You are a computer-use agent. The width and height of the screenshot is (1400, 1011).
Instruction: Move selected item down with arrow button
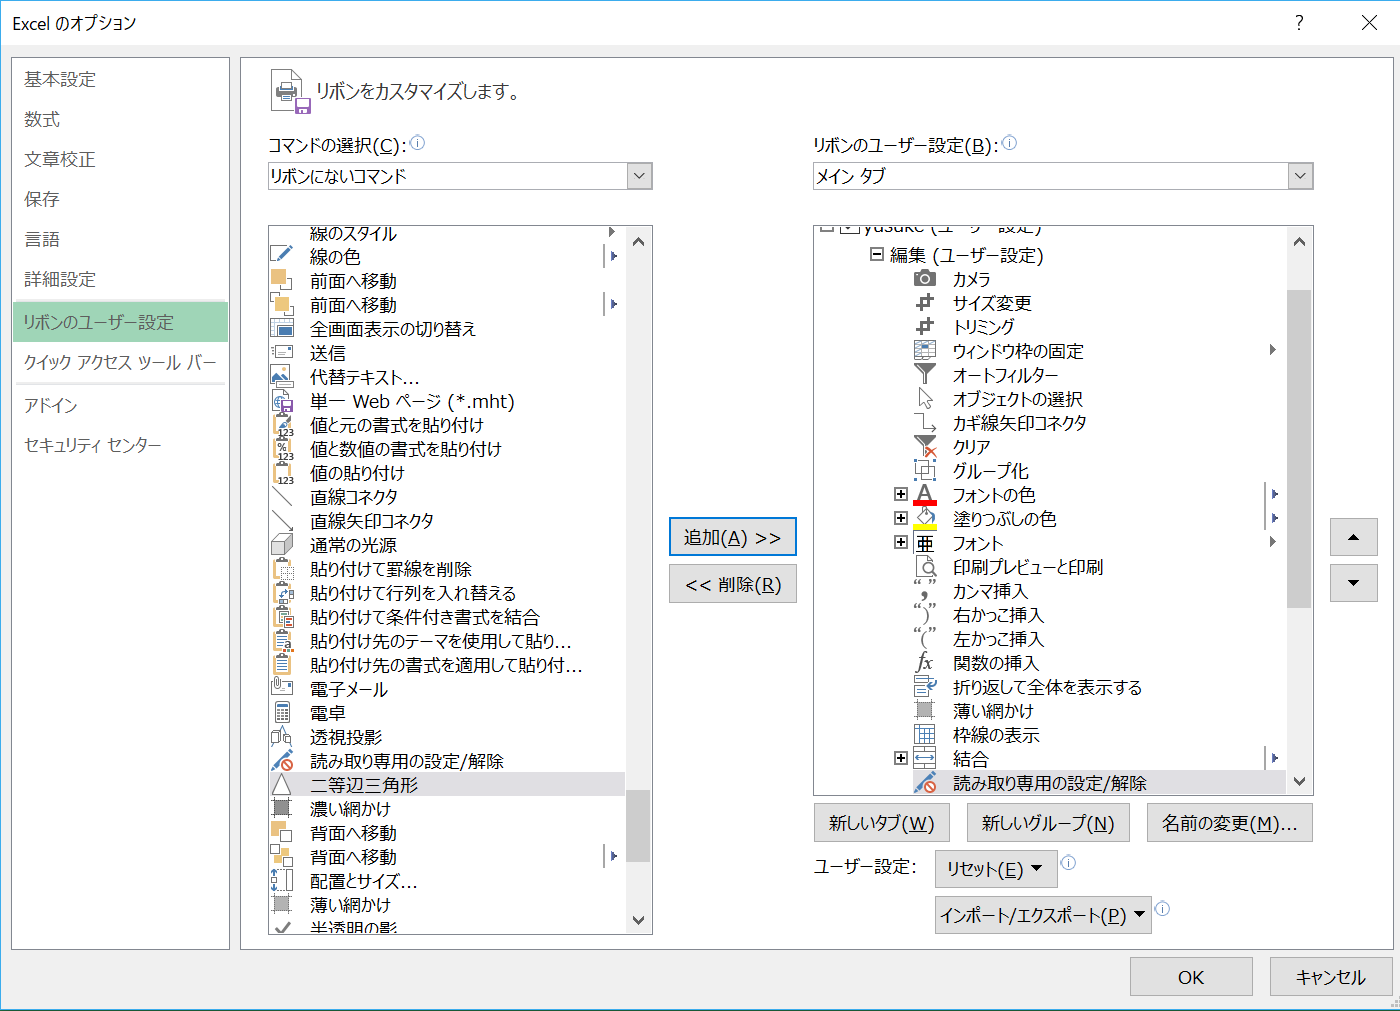pos(1354,583)
